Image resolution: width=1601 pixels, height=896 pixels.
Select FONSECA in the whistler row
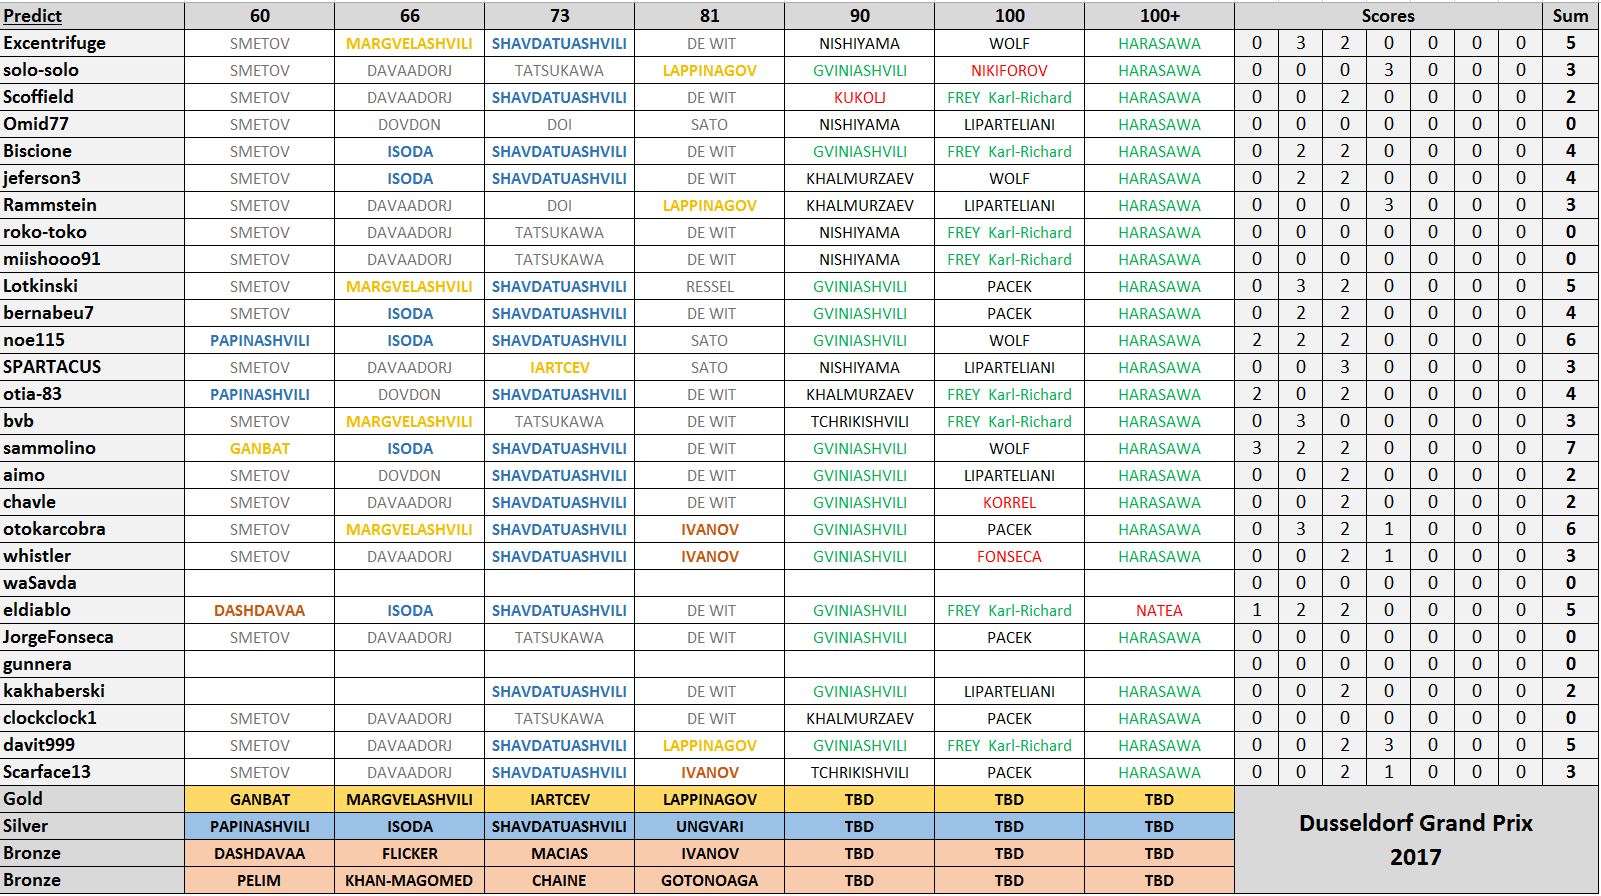click(1010, 556)
